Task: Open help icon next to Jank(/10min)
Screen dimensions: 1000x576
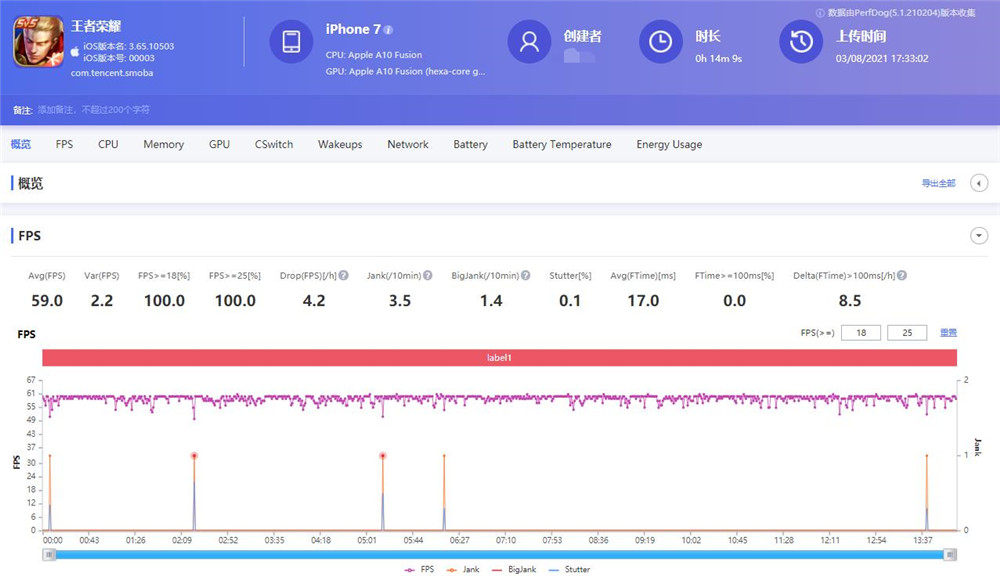Action: tap(428, 275)
